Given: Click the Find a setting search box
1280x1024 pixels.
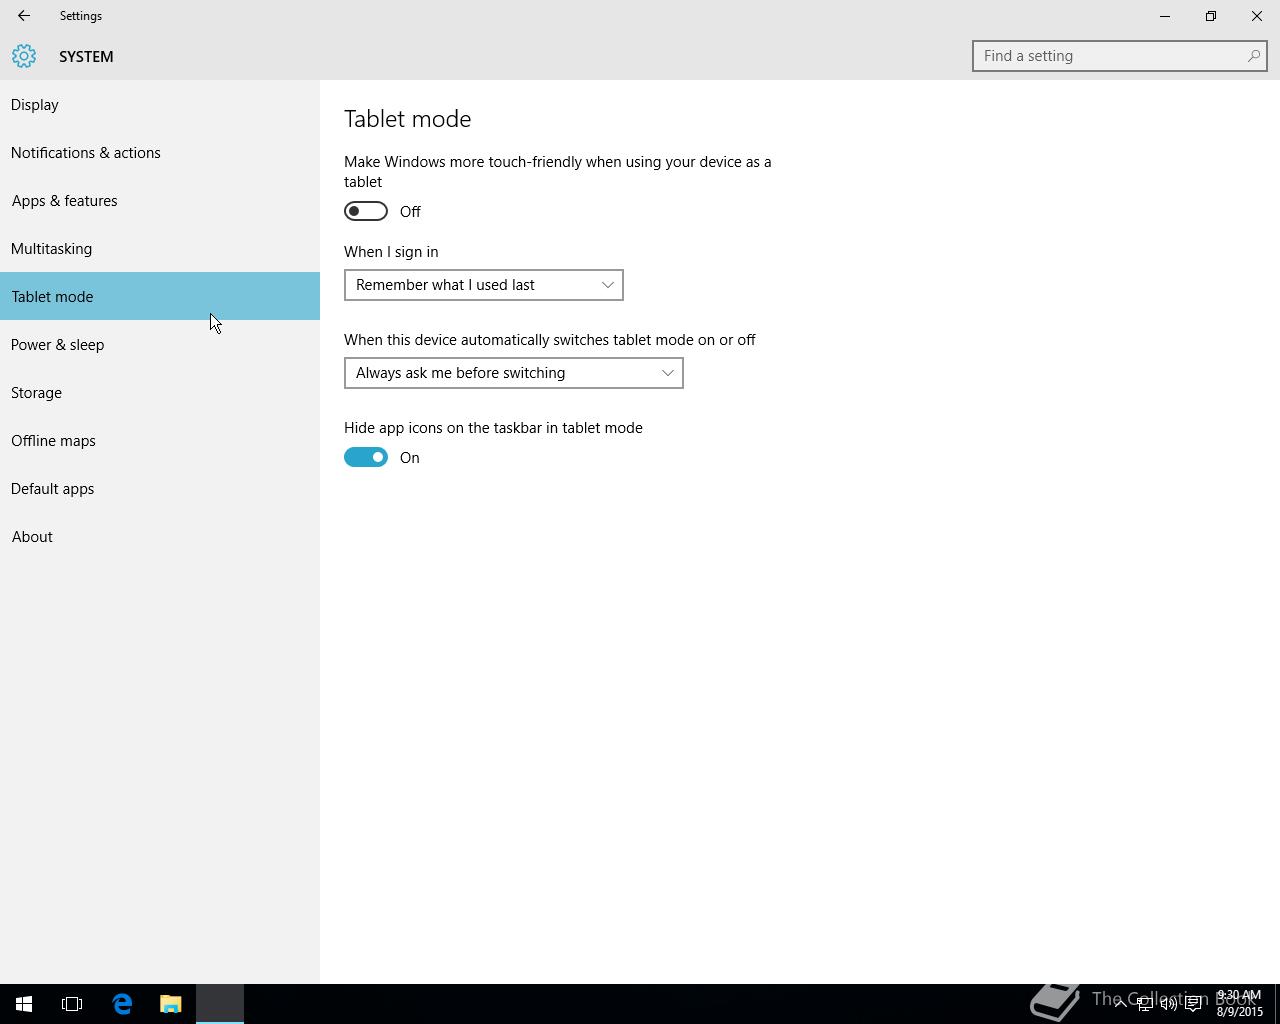Looking at the screenshot, I should (1120, 56).
